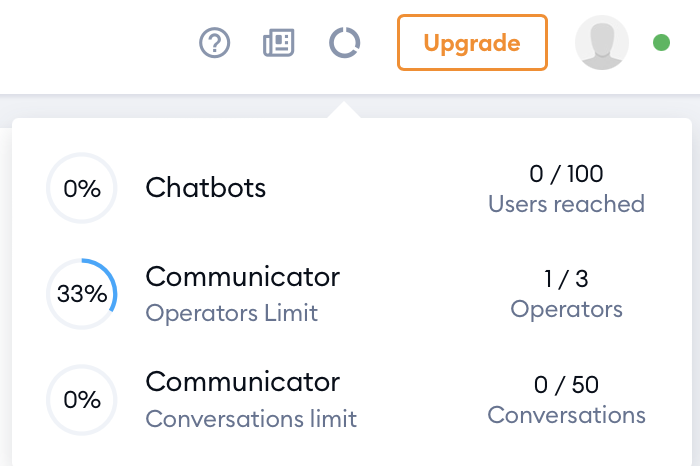Open the news feed icon
The width and height of the screenshot is (700, 466).
pyautogui.click(x=279, y=43)
